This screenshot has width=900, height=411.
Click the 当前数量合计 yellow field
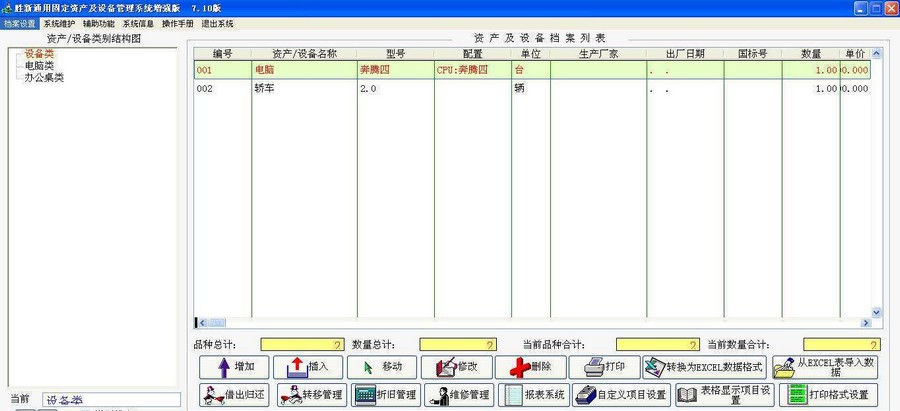[841, 344]
